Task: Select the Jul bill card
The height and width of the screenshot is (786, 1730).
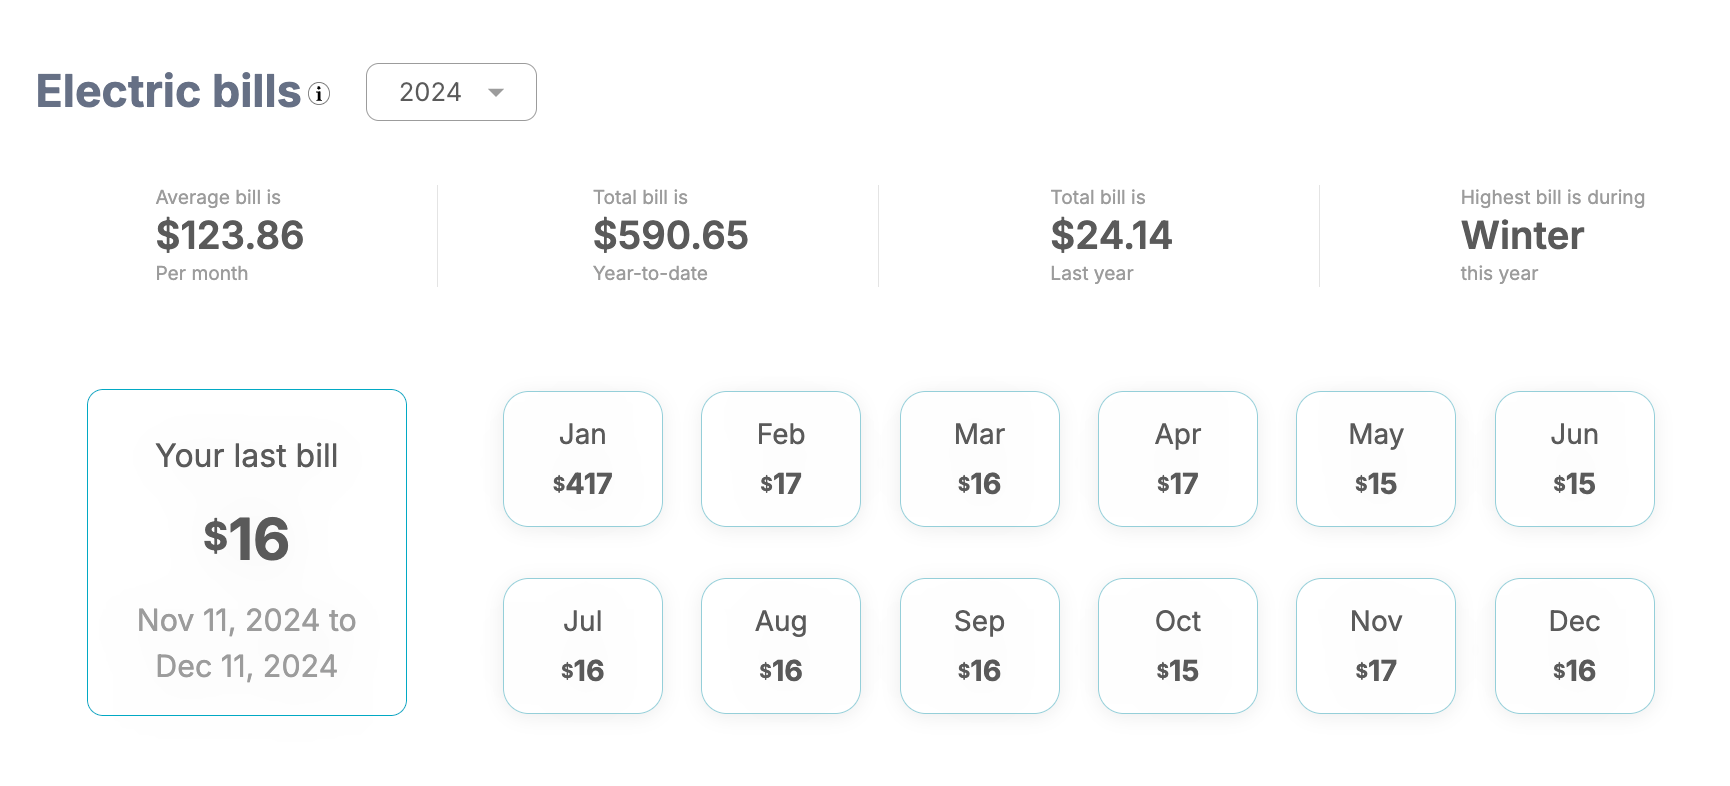Action: pyautogui.click(x=582, y=646)
